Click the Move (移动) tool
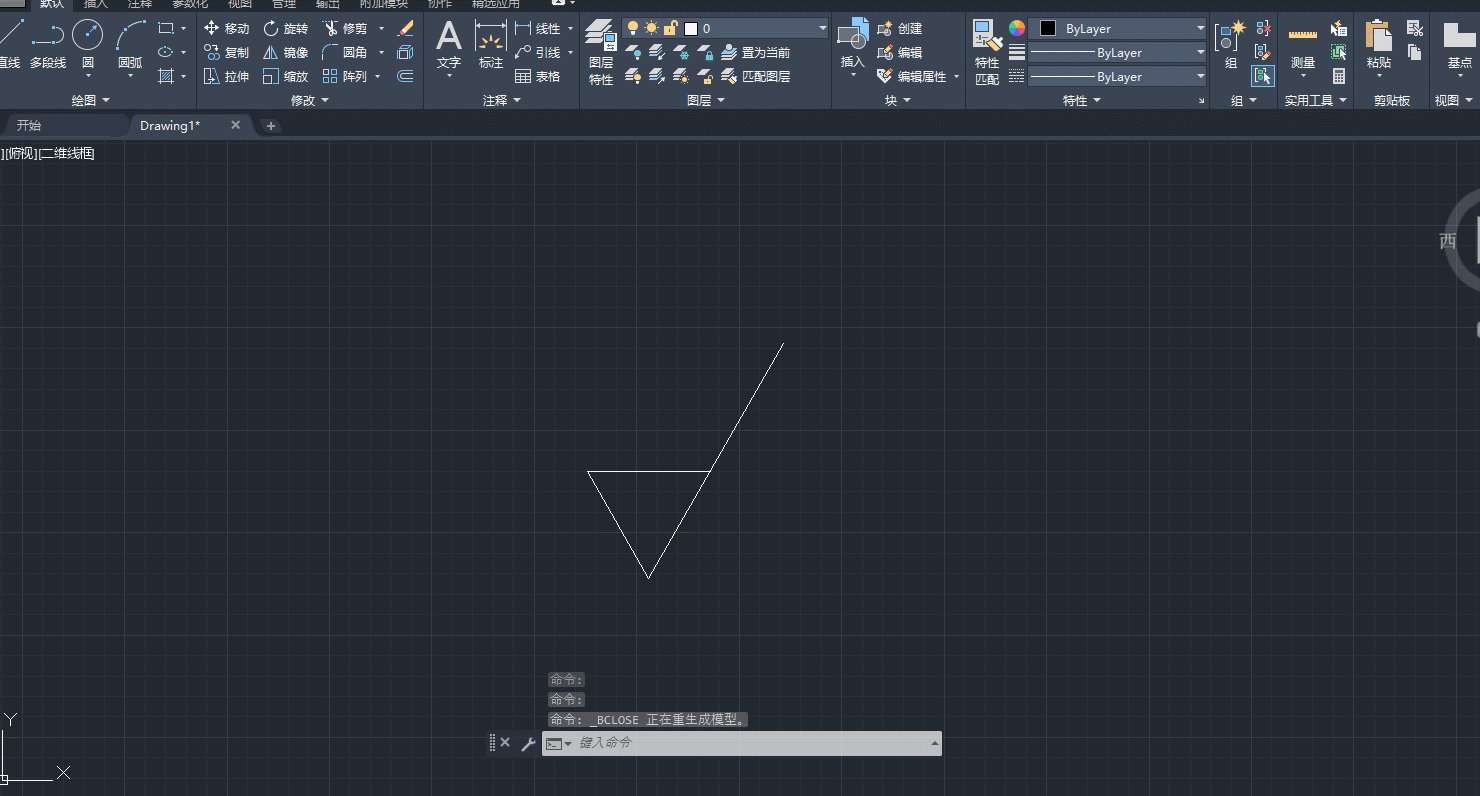Image resolution: width=1480 pixels, height=796 pixels. [x=227, y=28]
